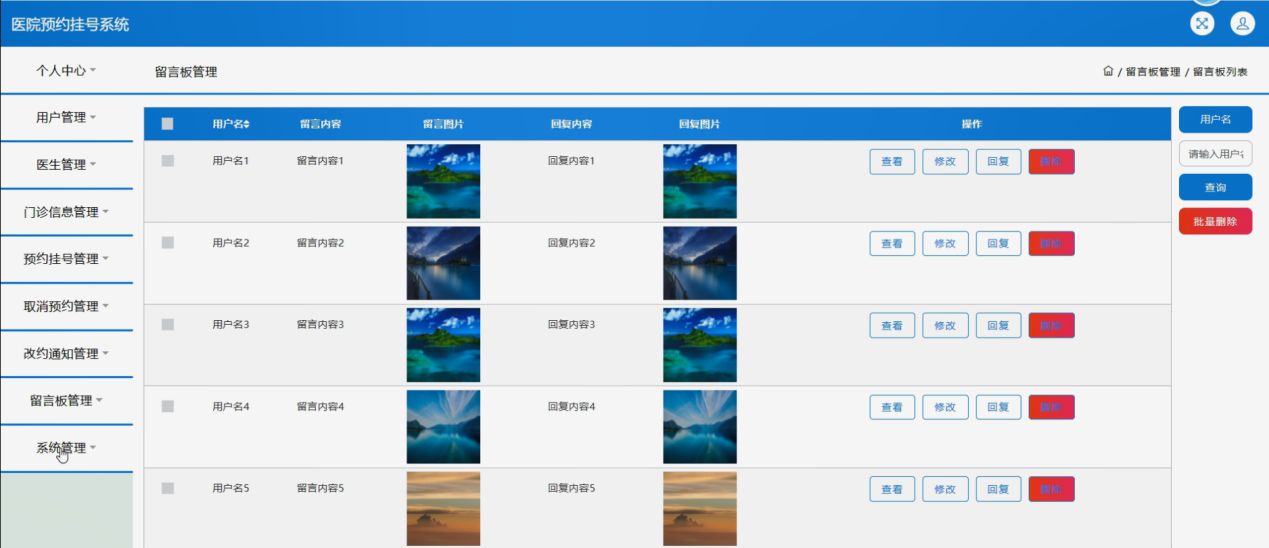Delete the 用户名4 row
The image size is (1269, 548).
tap(1051, 408)
